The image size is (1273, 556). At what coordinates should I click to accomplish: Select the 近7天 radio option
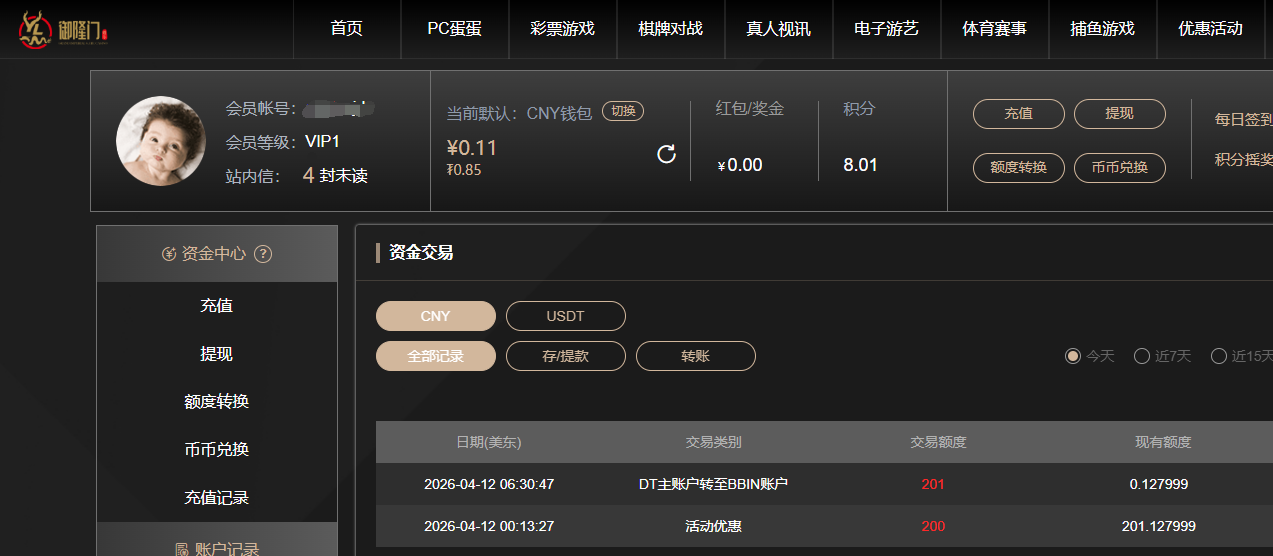click(1141, 356)
